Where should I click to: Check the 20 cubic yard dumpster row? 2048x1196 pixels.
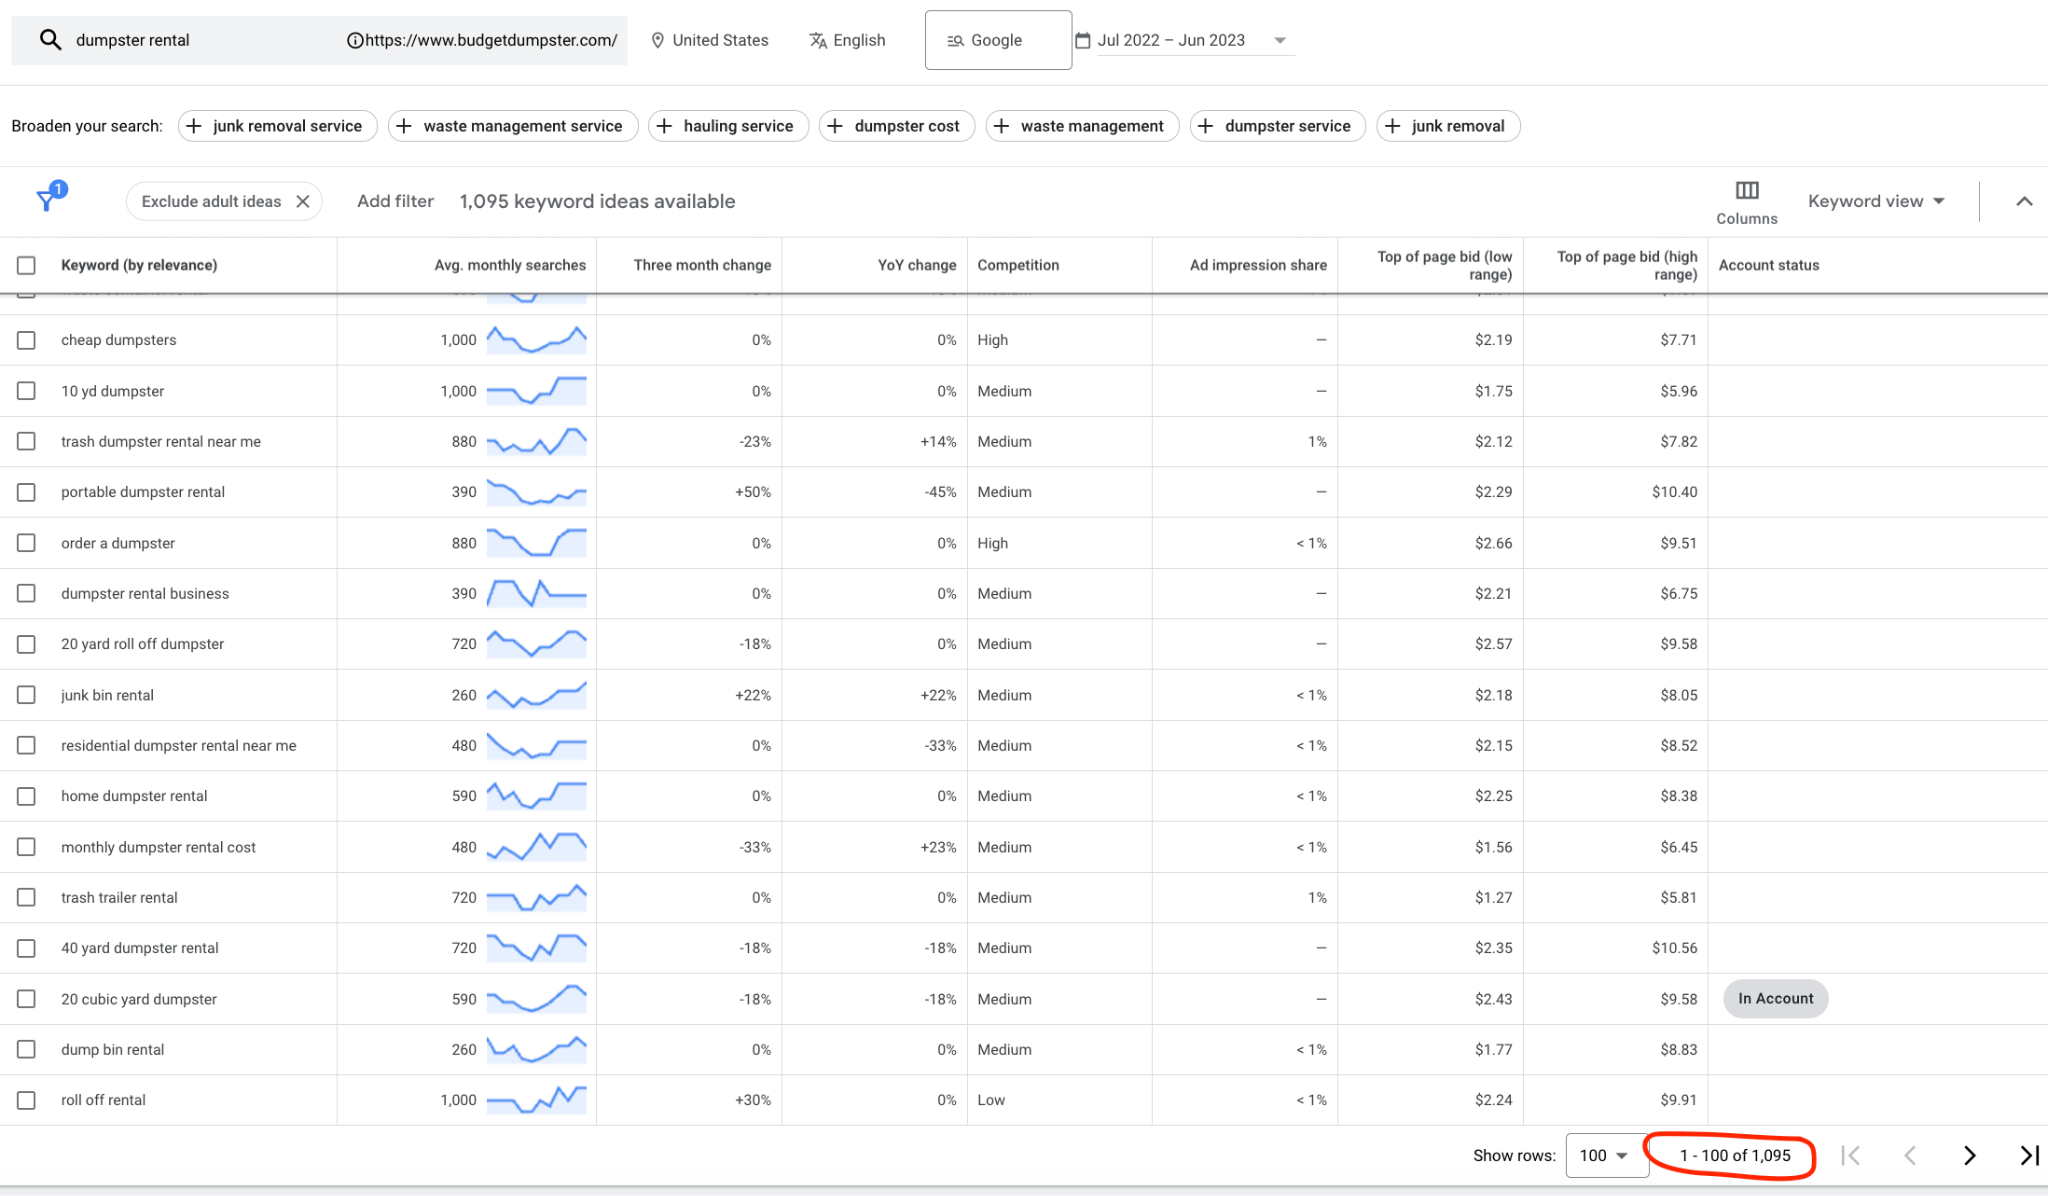click(26, 999)
